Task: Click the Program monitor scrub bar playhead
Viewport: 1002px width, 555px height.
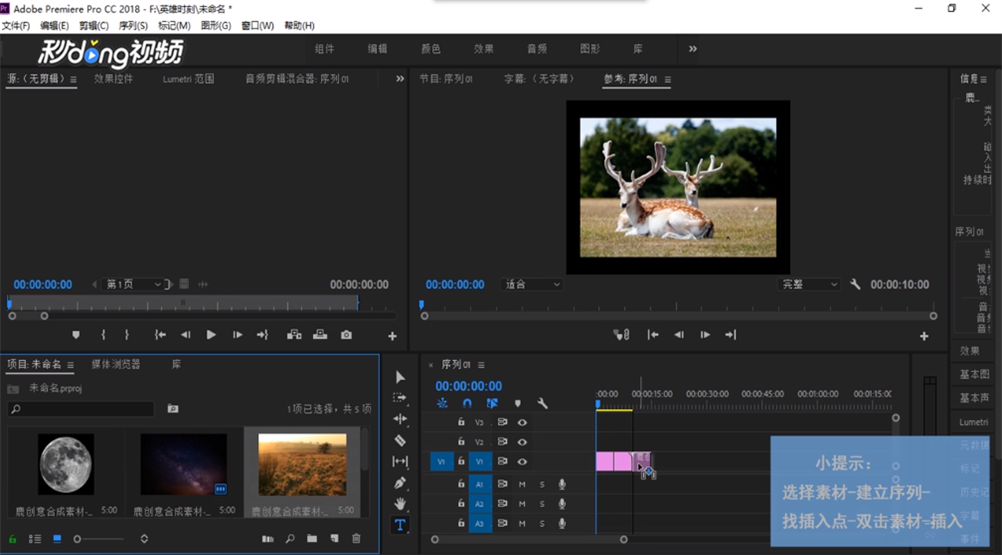Action: click(x=422, y=305)
